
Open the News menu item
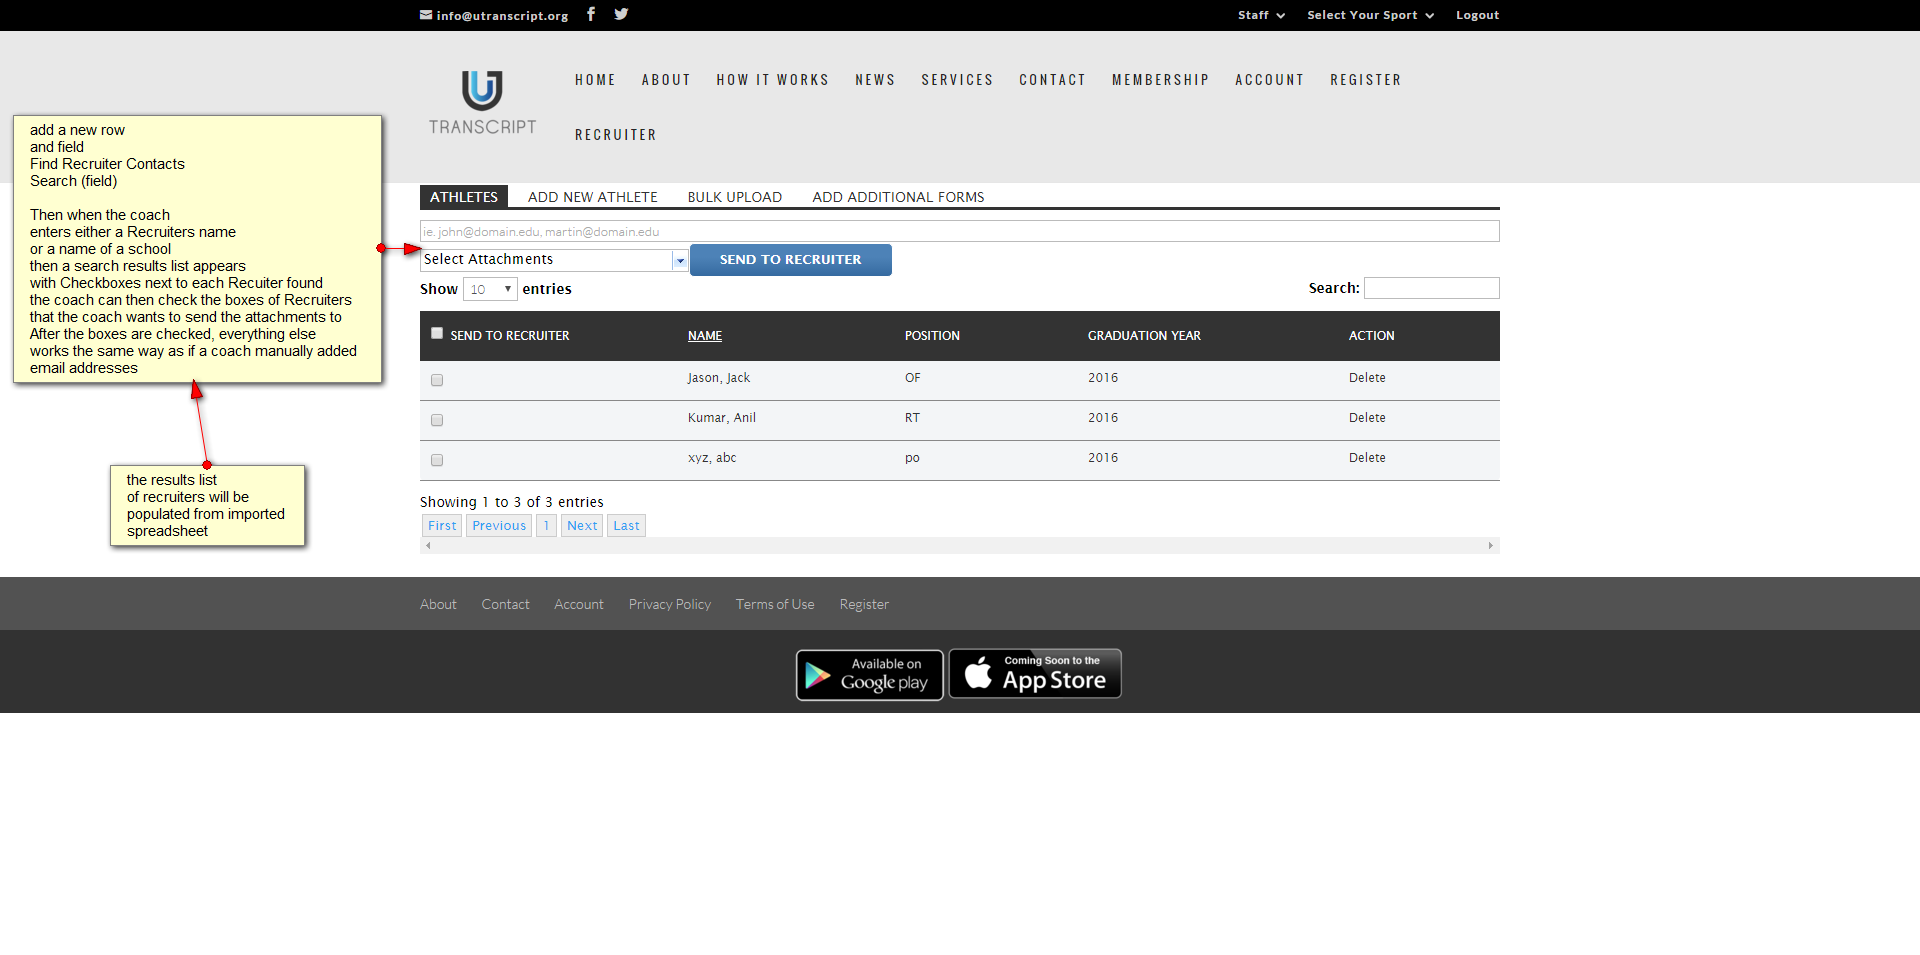(875, 80)
